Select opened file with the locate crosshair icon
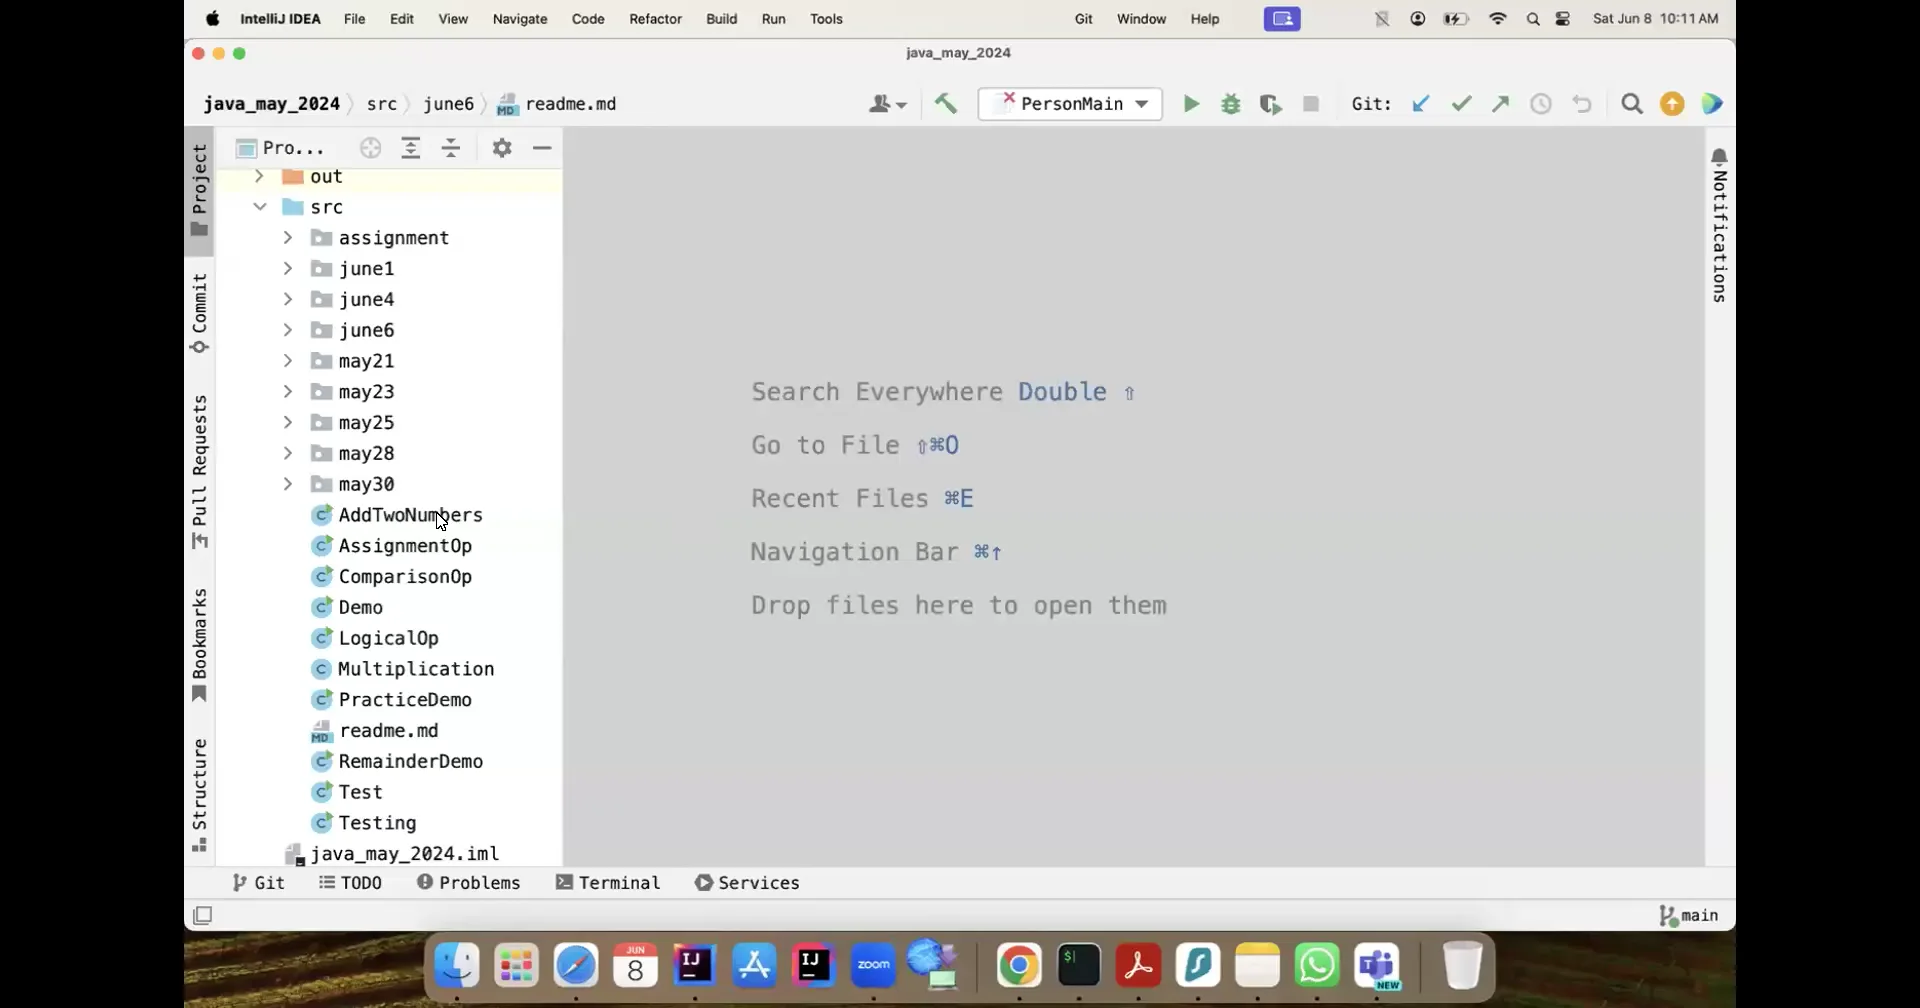The width and height of the screenshot is (1920, 1008). 371,147
